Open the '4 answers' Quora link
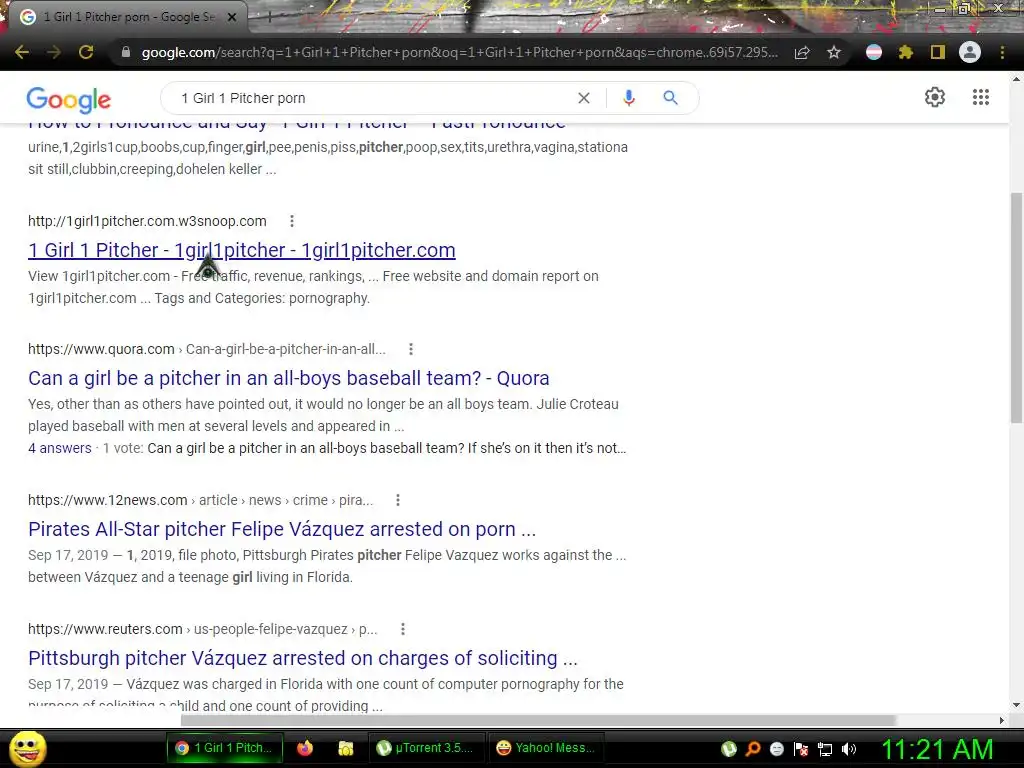This screenshot has width=1024, height=768. pos(59,448)
